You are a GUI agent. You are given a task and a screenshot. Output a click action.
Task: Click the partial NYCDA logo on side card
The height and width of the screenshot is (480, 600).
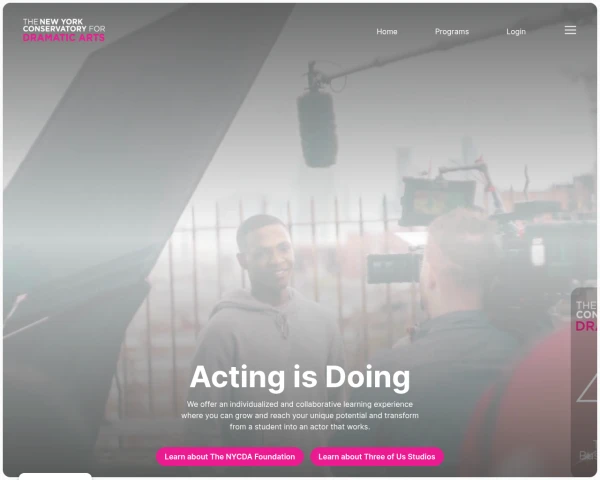click(x=586, y=316)
